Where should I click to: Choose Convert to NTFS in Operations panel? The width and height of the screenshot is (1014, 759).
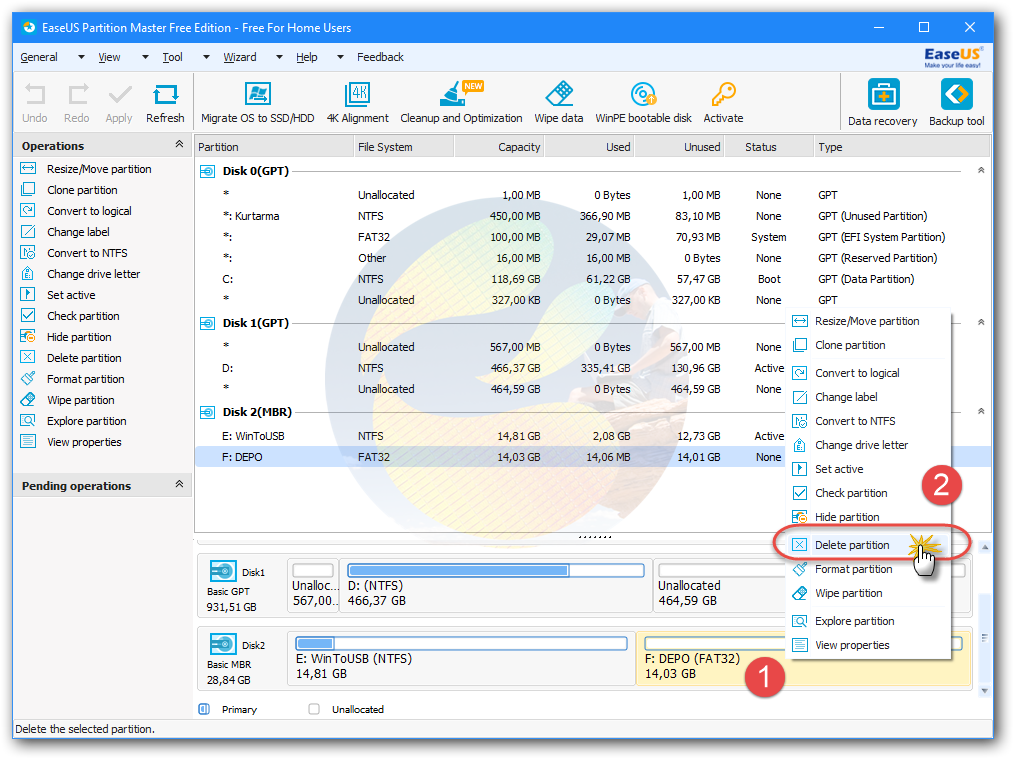click(87, 253)
